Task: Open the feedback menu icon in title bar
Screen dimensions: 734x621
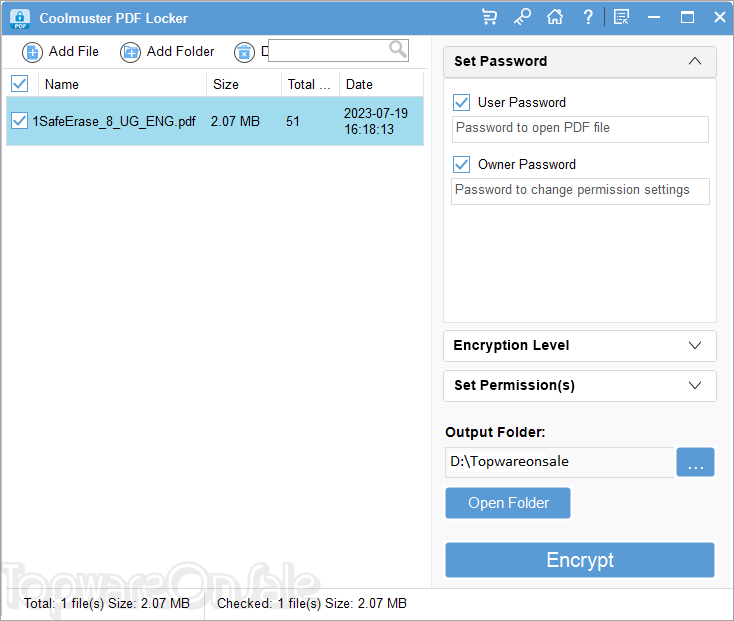Action: pos(621,18)
